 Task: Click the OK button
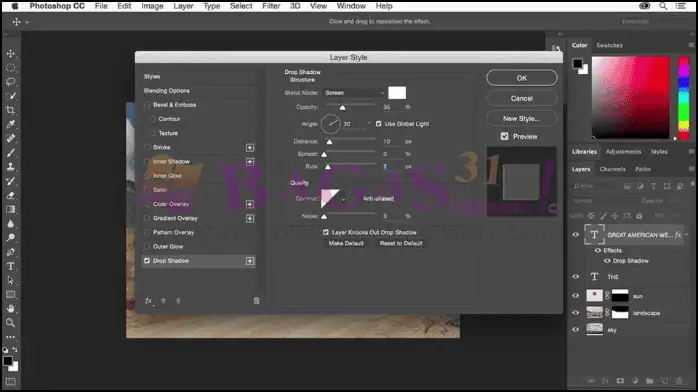point(522,78)
